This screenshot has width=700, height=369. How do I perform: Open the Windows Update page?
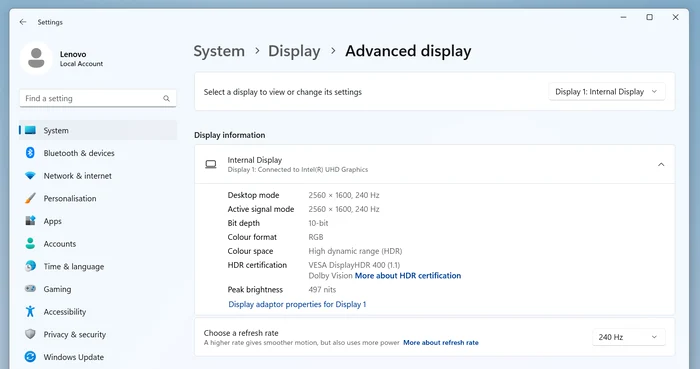(x=98, y=357)
